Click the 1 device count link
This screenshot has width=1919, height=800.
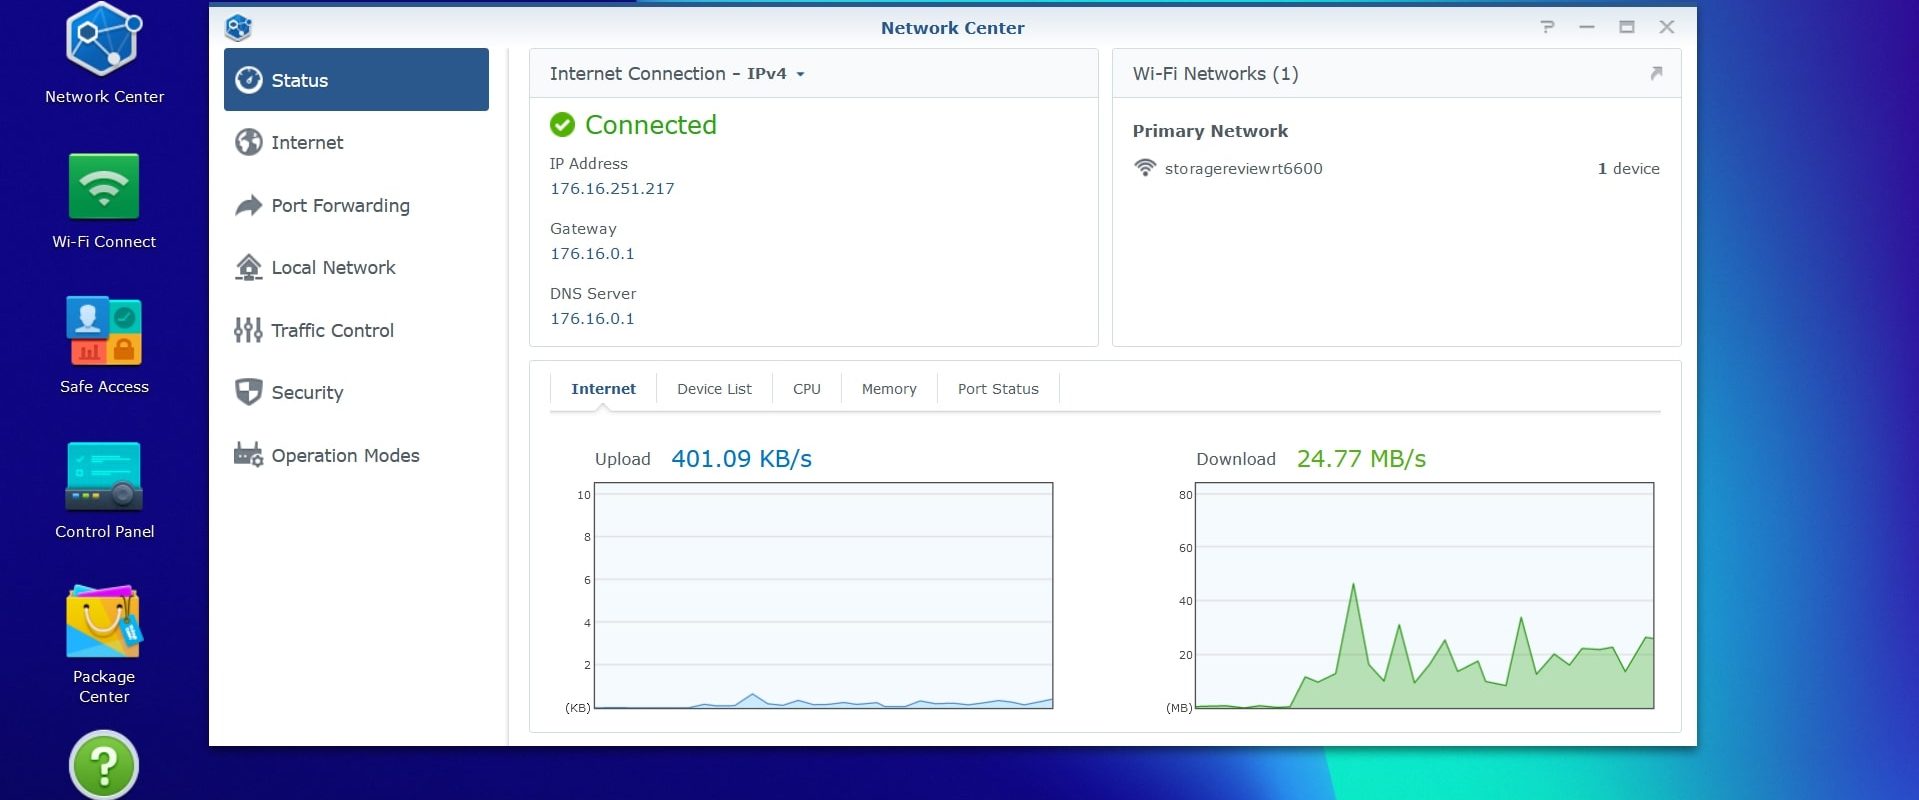tap(1628, 169)
